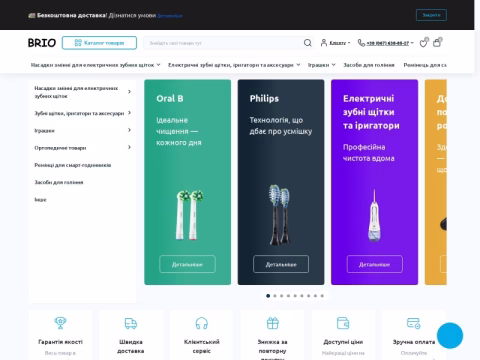
Task: Close the free delivery banner
Action: tap(431, 15)
